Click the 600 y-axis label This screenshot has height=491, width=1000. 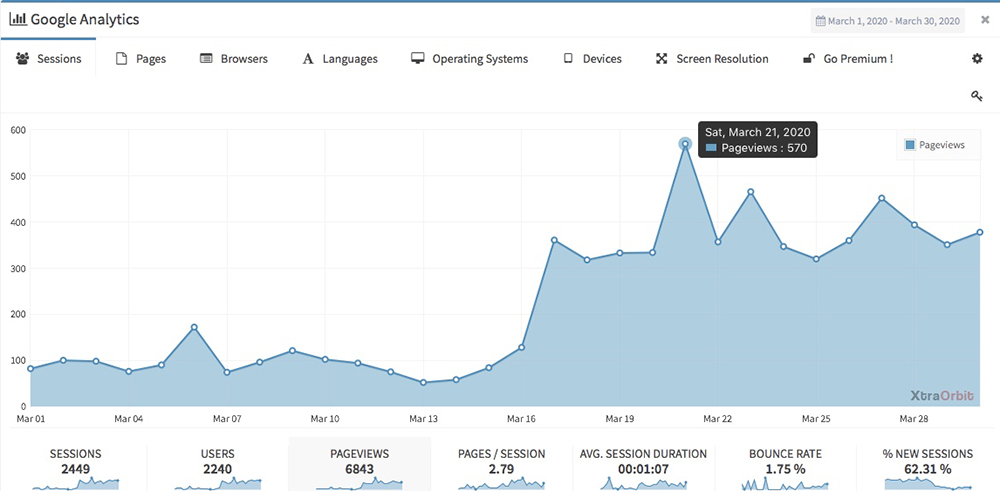pos(18,130)
